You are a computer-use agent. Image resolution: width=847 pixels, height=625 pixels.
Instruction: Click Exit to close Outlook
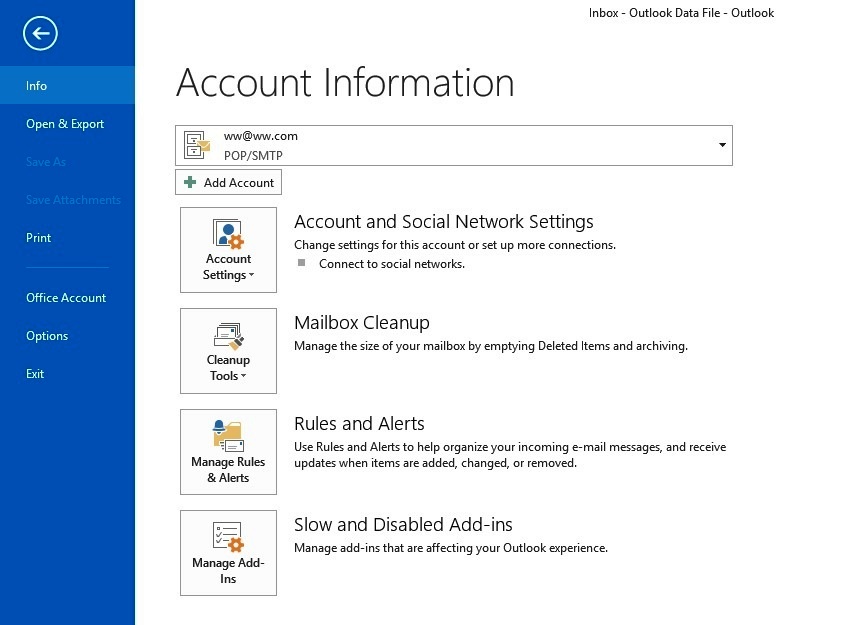point(35,374)
